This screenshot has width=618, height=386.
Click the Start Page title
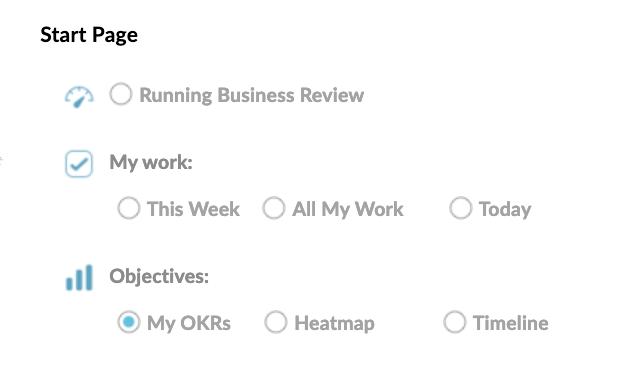[x=89, y=35]
